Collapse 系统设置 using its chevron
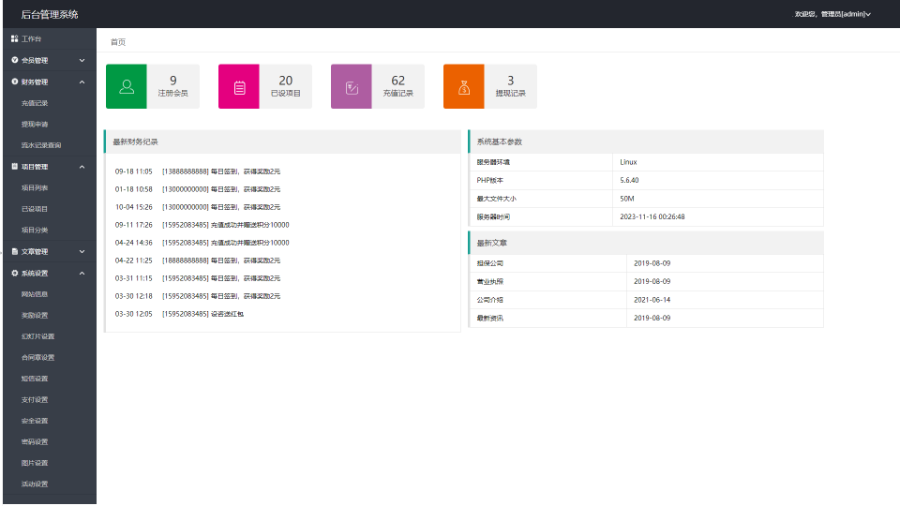 [82, 274]
